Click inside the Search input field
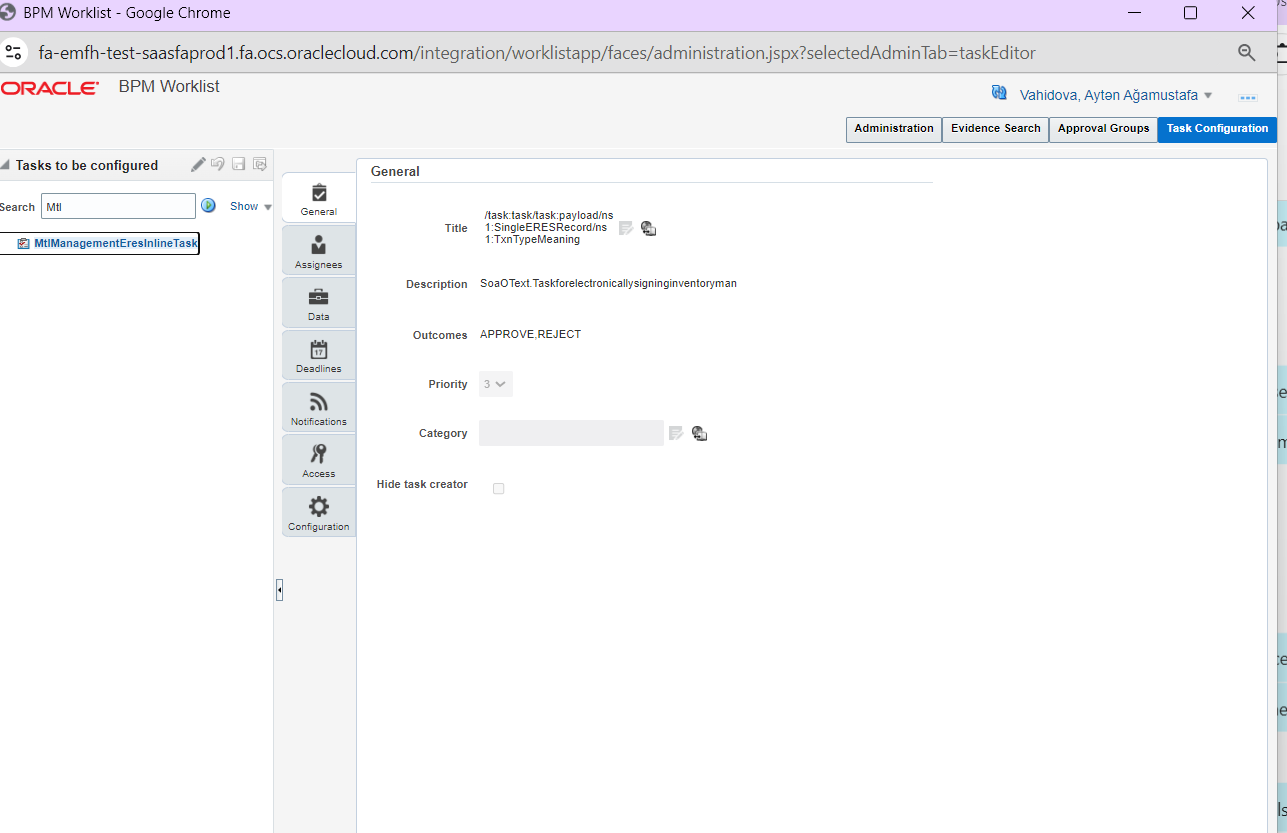This screenshot has width=1287, height=833. click(x=117, y=206)
